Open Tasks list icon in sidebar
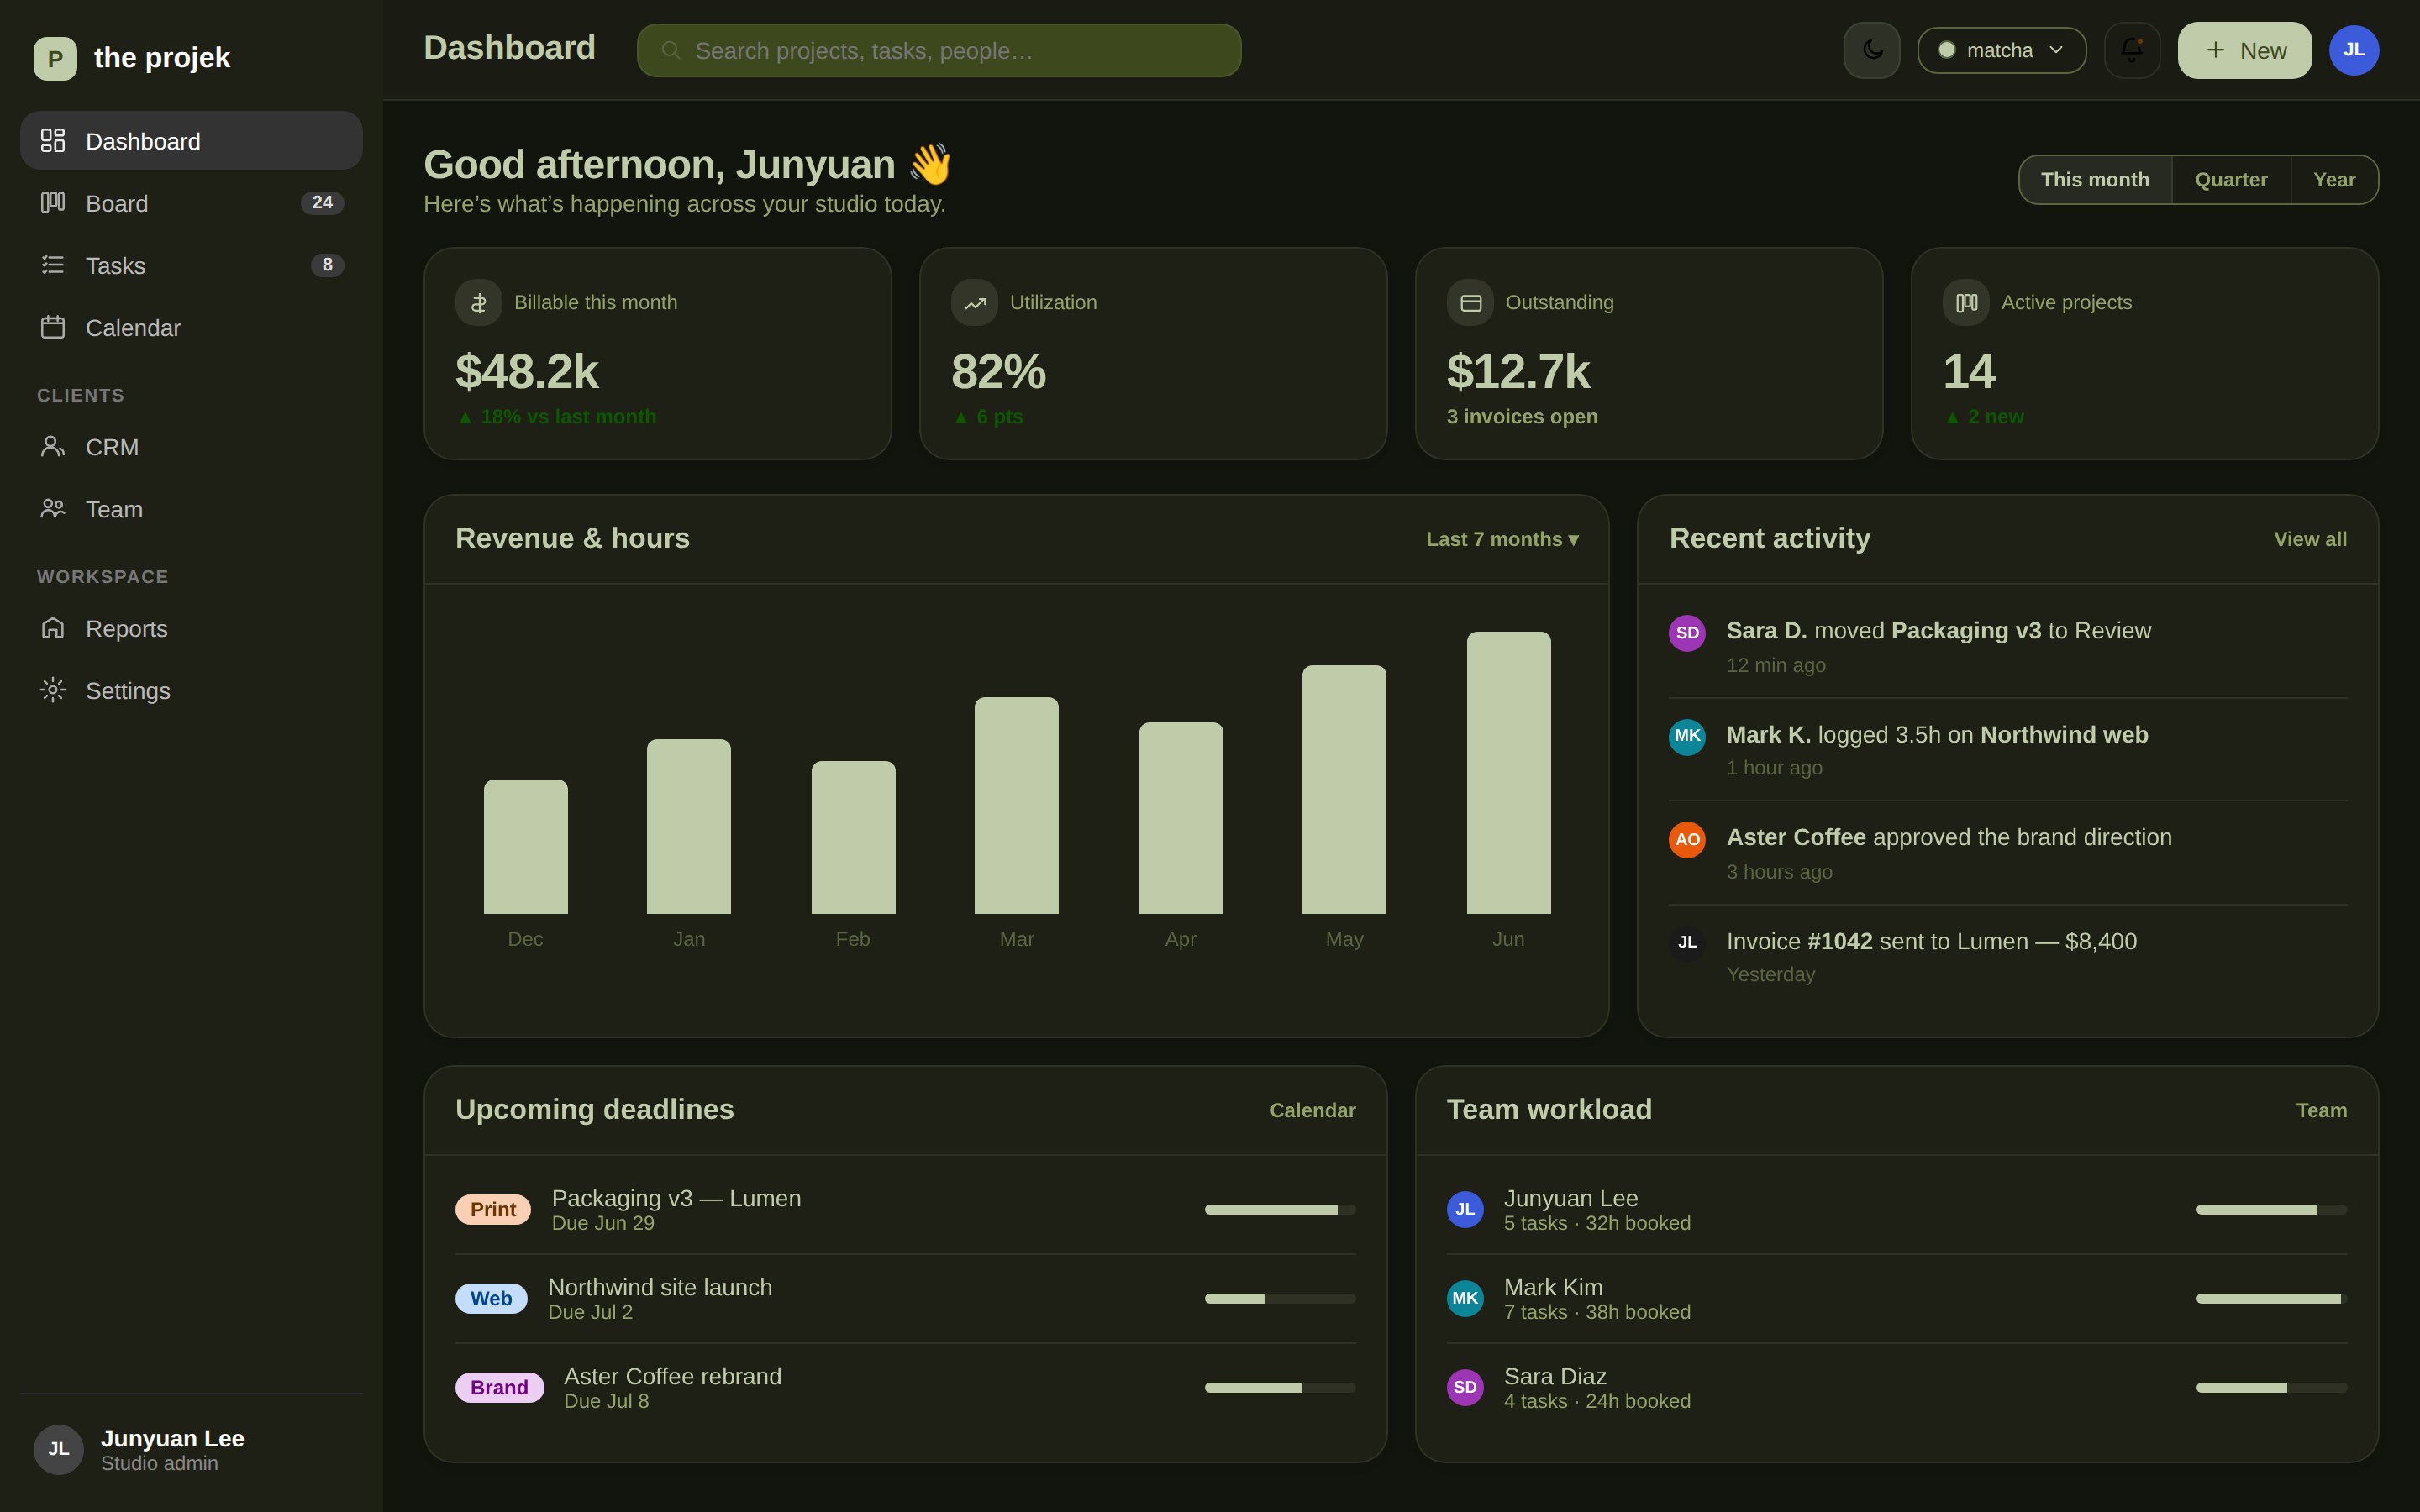2420x1512 pixels. [x=53, y=265]
